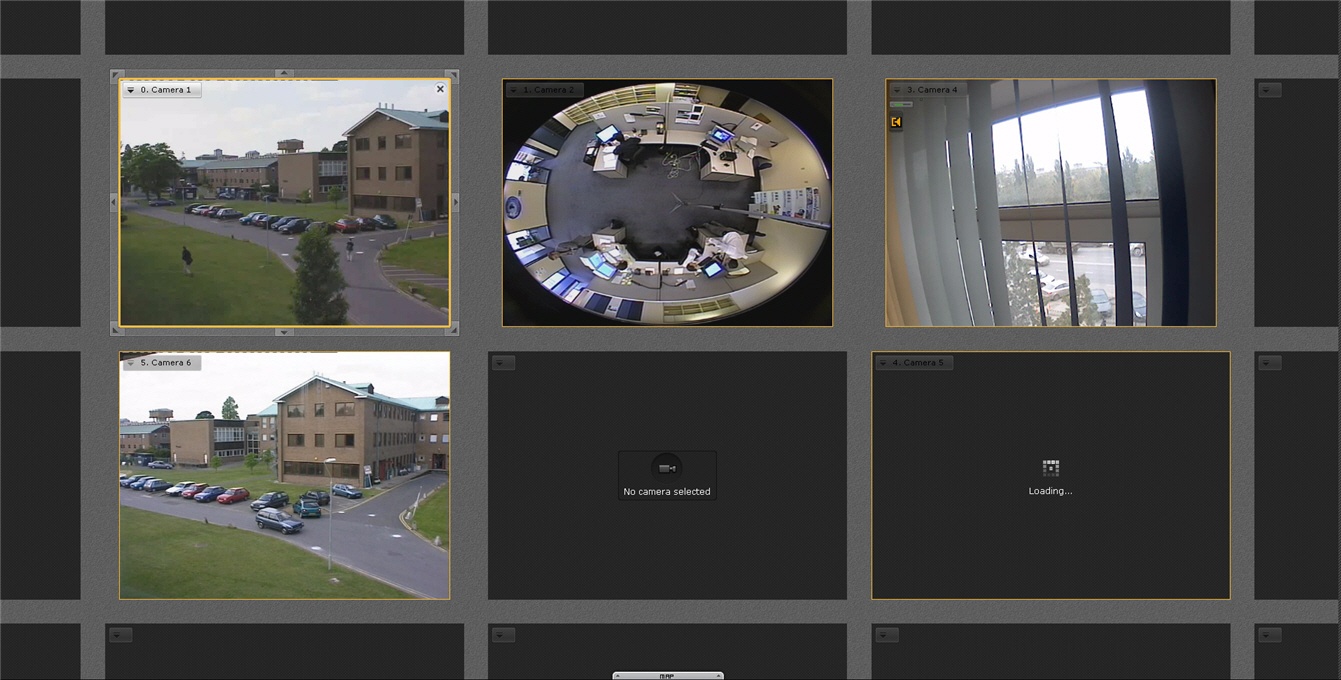1341x680 pixels.
Task: Select the Camera 6 building video feed
Action: (x=284, y=475)
